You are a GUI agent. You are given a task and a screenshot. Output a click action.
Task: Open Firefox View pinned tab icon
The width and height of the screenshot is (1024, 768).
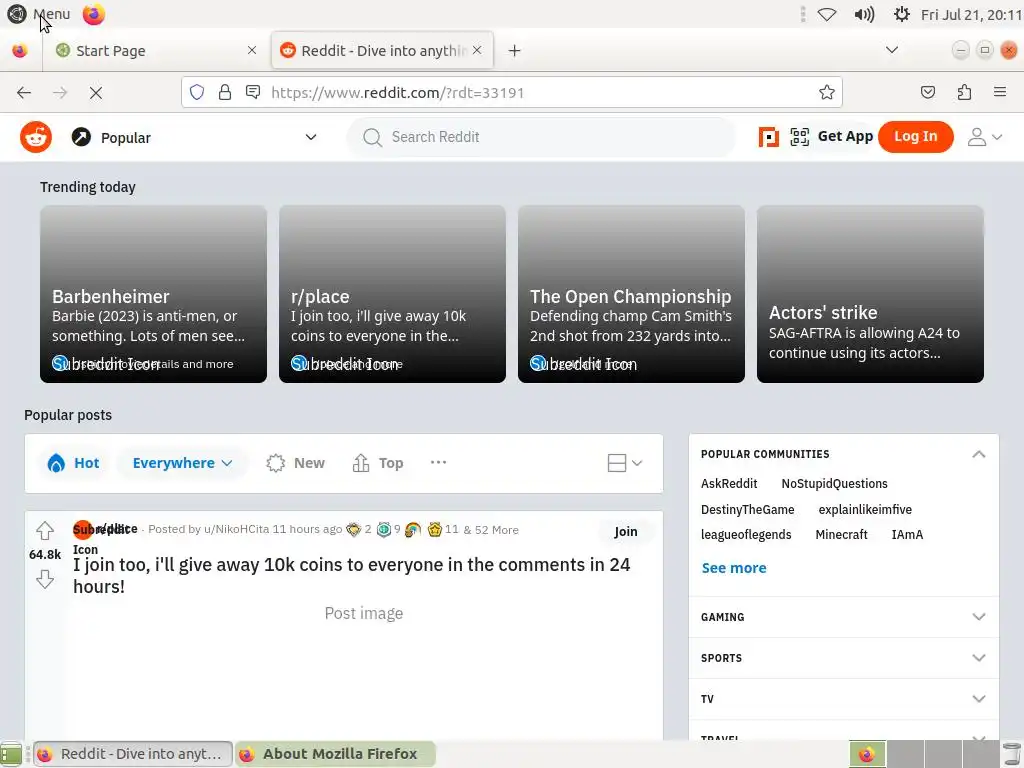pos(20,50)
